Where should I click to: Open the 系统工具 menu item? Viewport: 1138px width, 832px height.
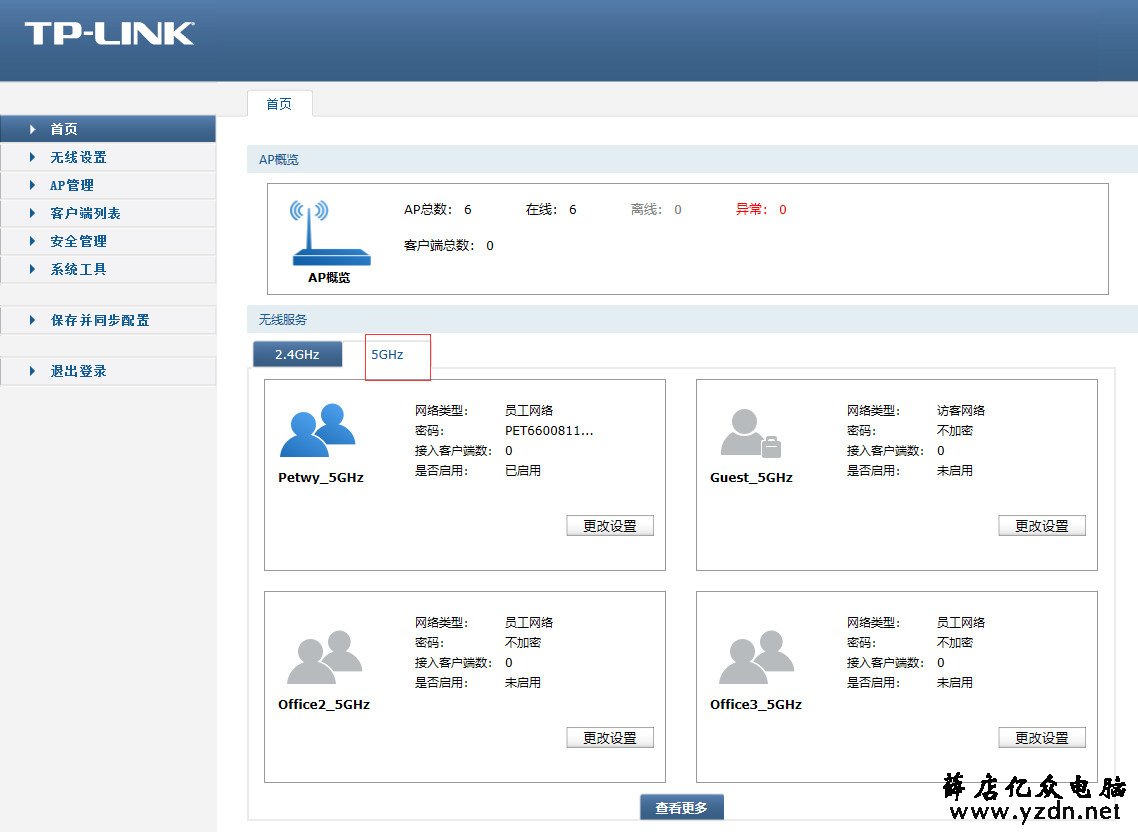(108, 269)
